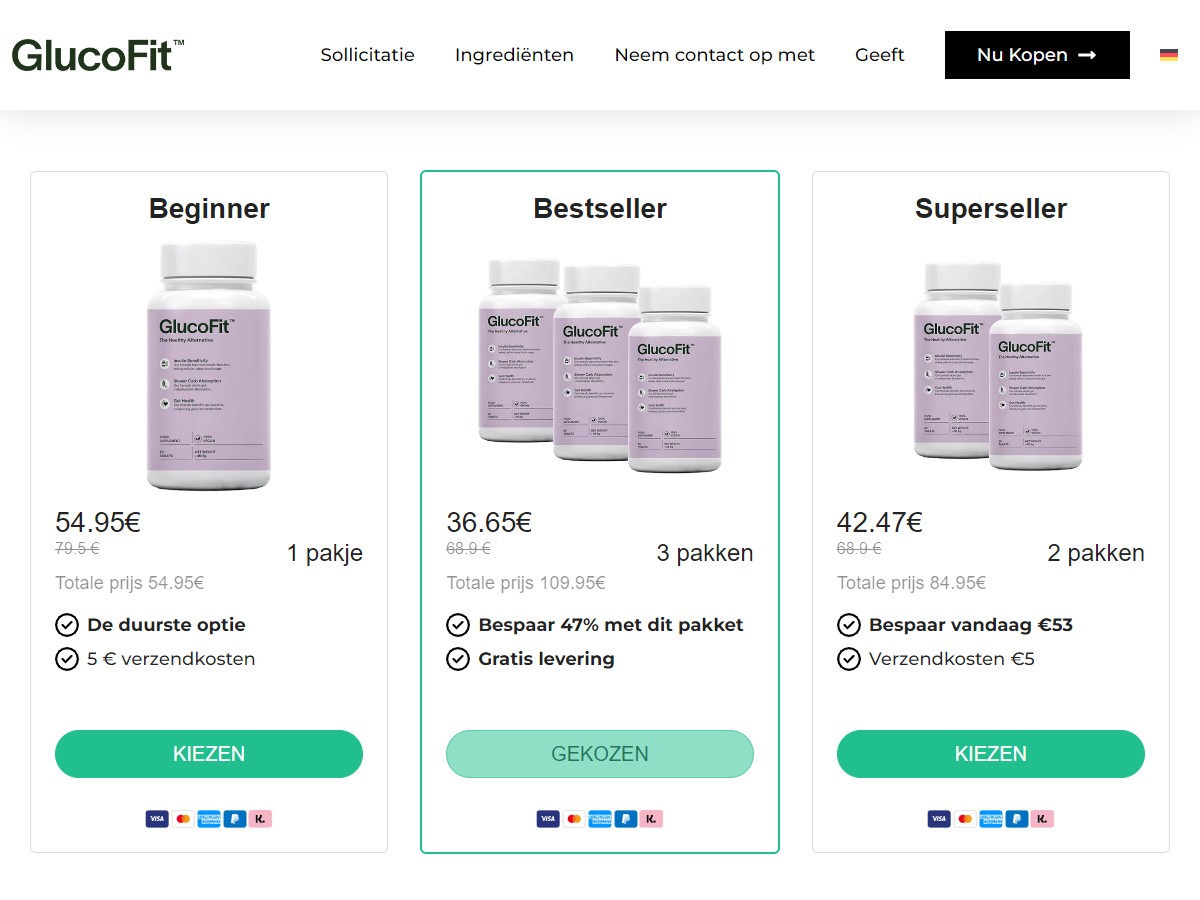Choose the Beginner package with KIEZEN
This screenshot has height=900, width=1200.
(209, 754)
